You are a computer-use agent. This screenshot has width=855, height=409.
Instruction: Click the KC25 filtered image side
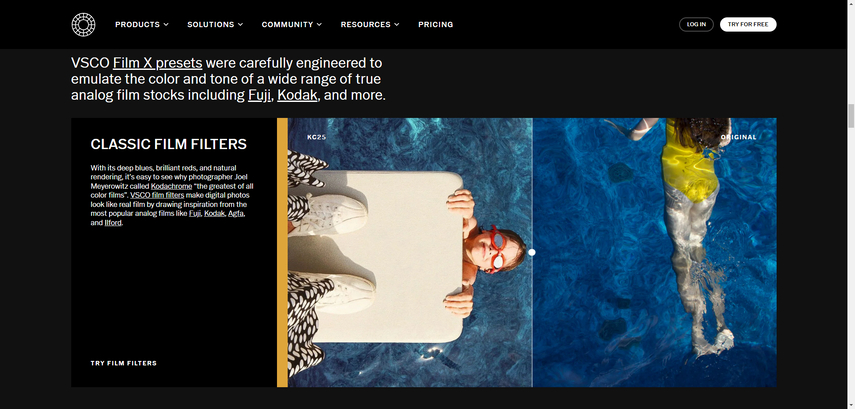pyautogui.click(x=410, y=252)
